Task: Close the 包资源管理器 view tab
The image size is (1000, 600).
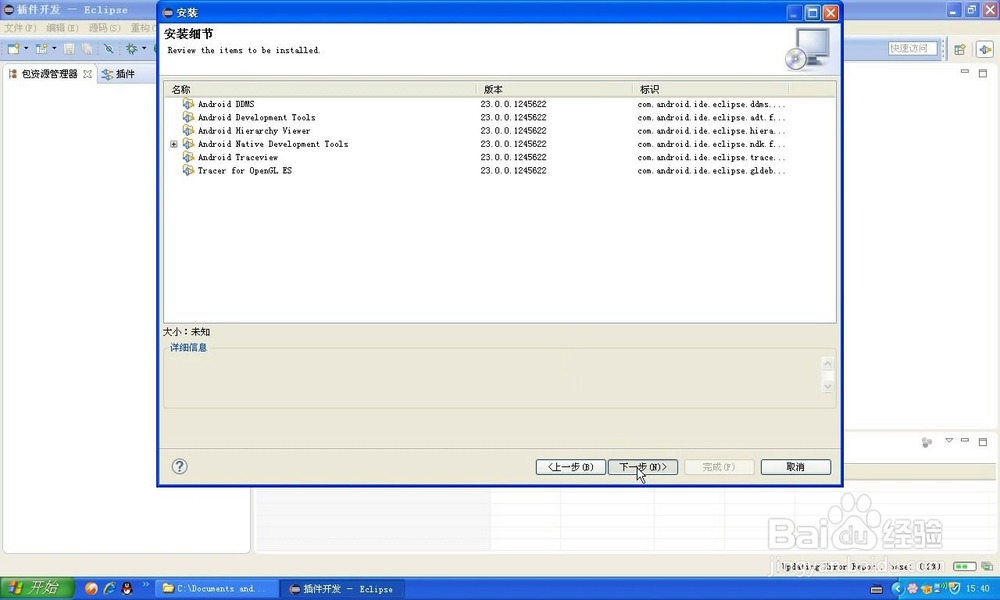Action: pos(87,74)
